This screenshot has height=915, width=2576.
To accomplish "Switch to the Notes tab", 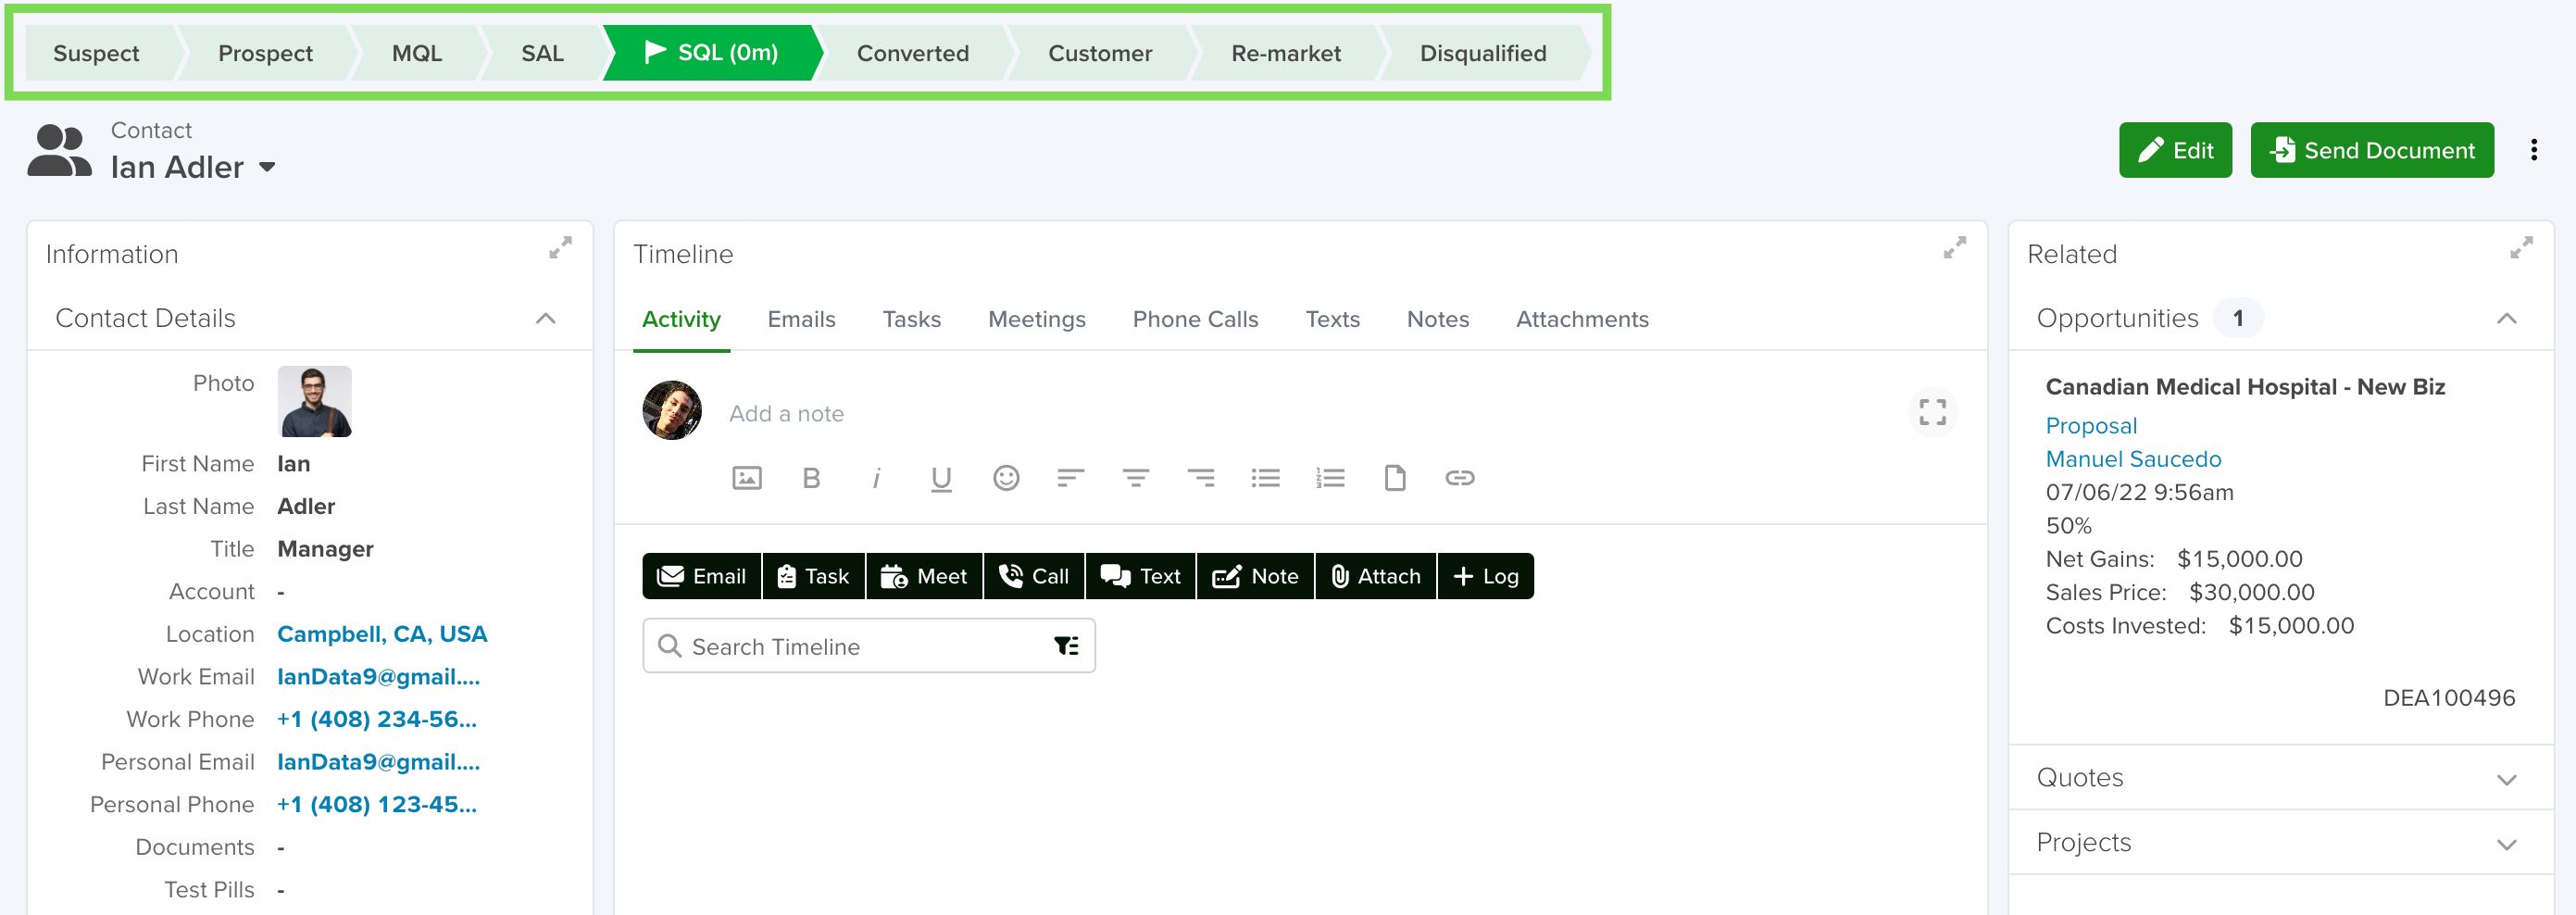I will tap(1437, 319).
